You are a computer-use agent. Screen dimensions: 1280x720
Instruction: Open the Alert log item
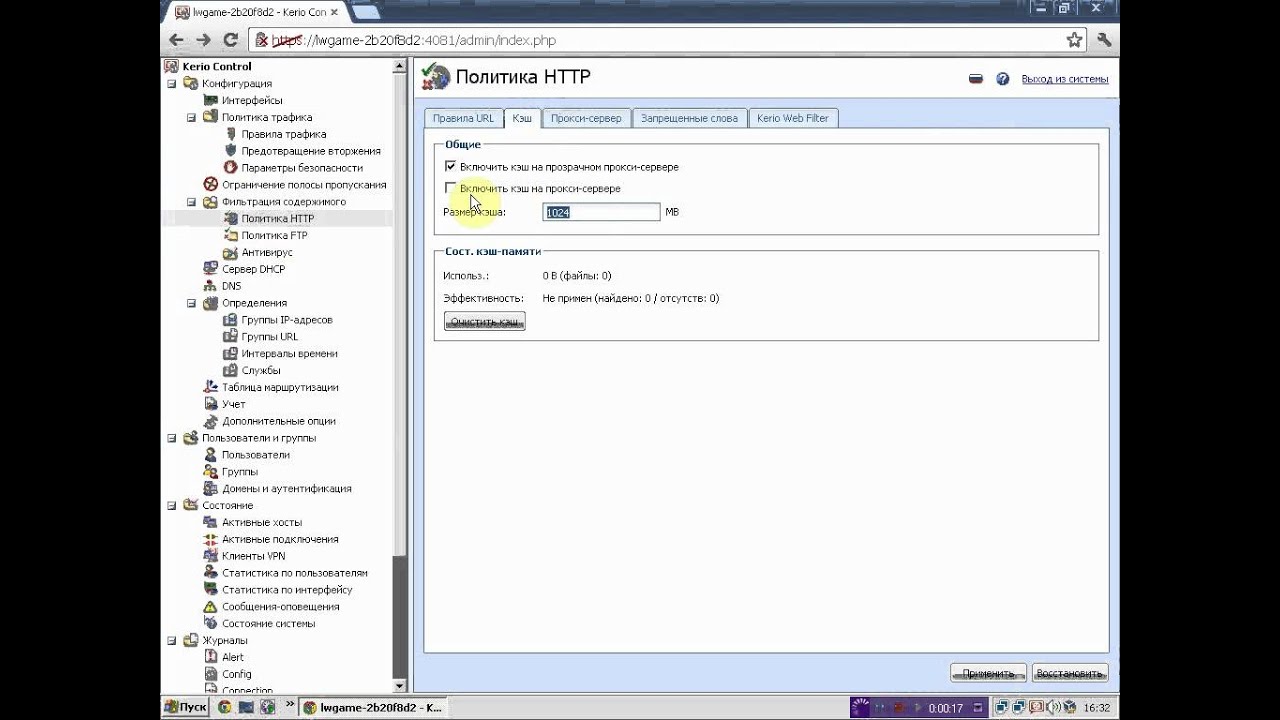point(233,657)
